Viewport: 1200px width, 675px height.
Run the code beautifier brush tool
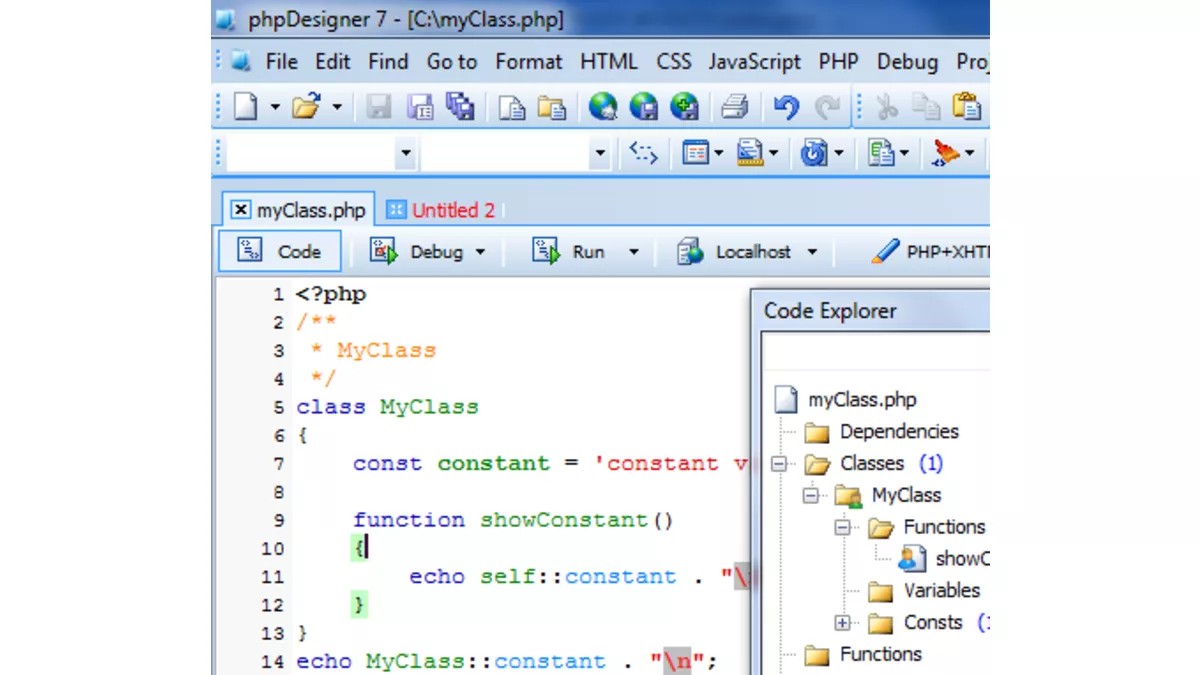click(944, 152)
